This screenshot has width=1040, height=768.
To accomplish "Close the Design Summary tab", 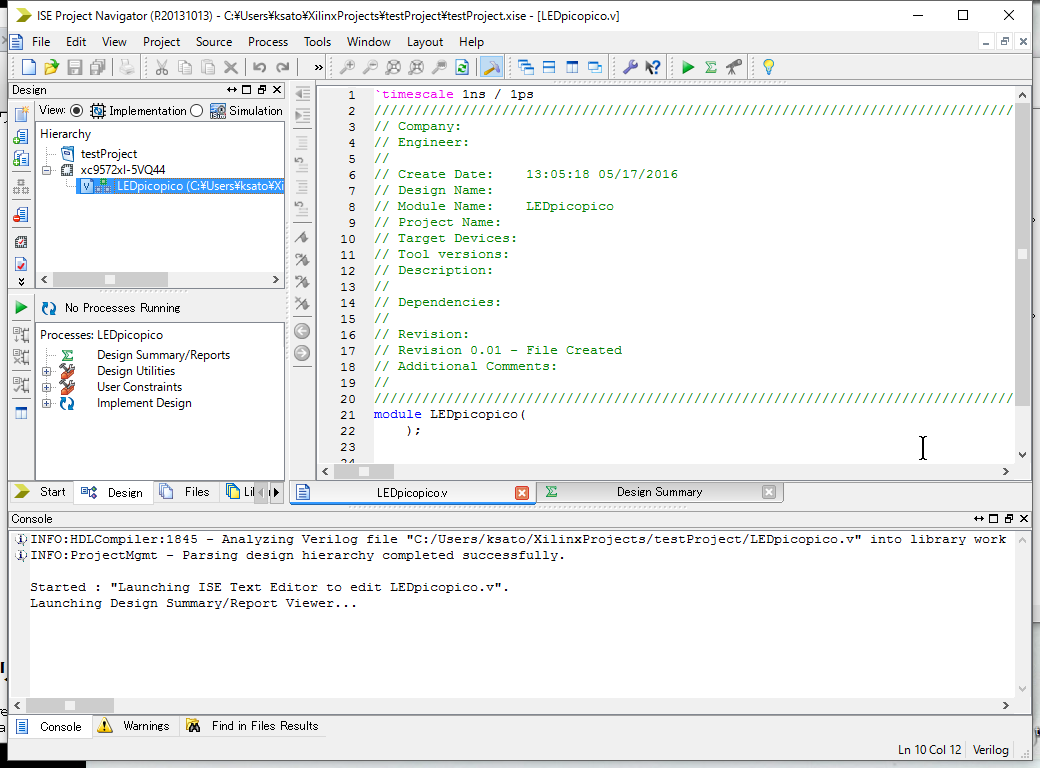I will pyautogui.click(x=769, y=492).
